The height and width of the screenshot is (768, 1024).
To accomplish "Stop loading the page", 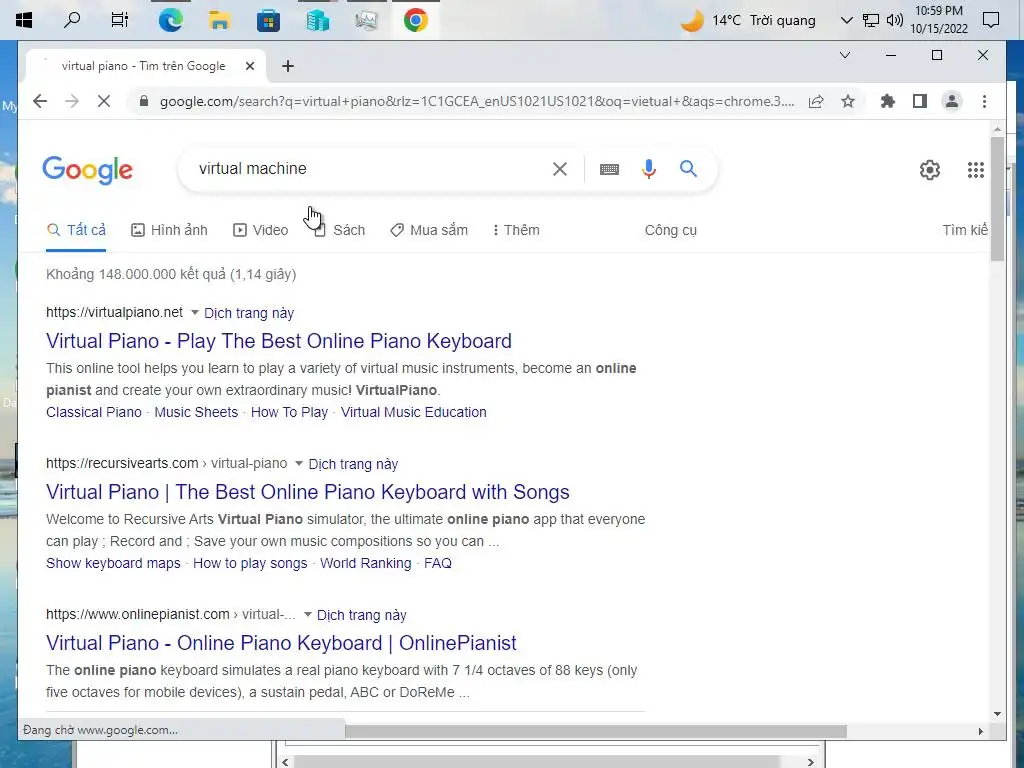I will (x=104, y=101).
